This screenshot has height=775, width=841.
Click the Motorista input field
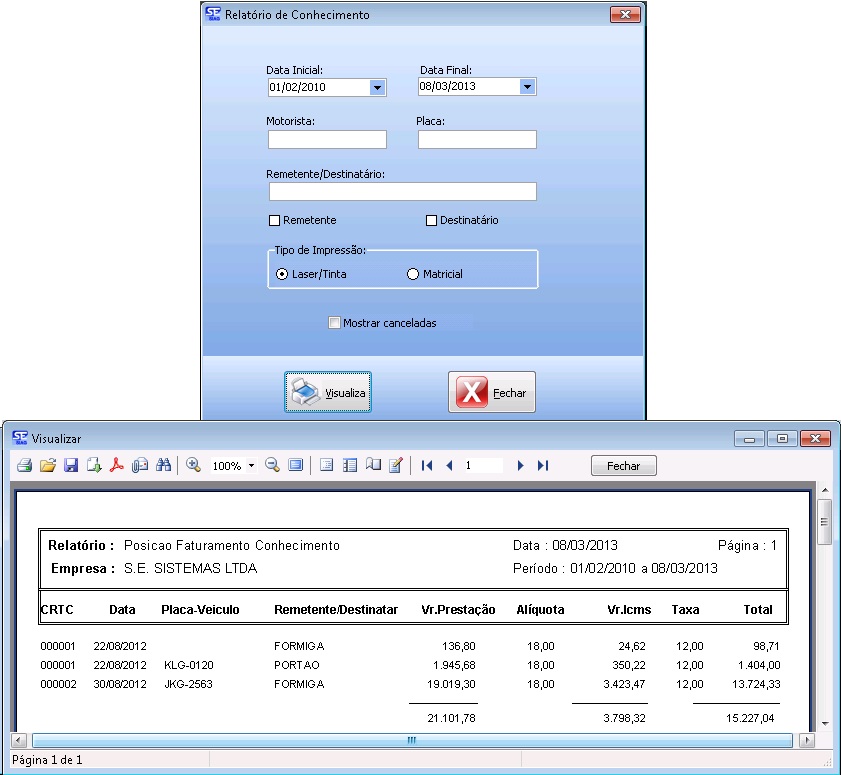tap(327, 140)
